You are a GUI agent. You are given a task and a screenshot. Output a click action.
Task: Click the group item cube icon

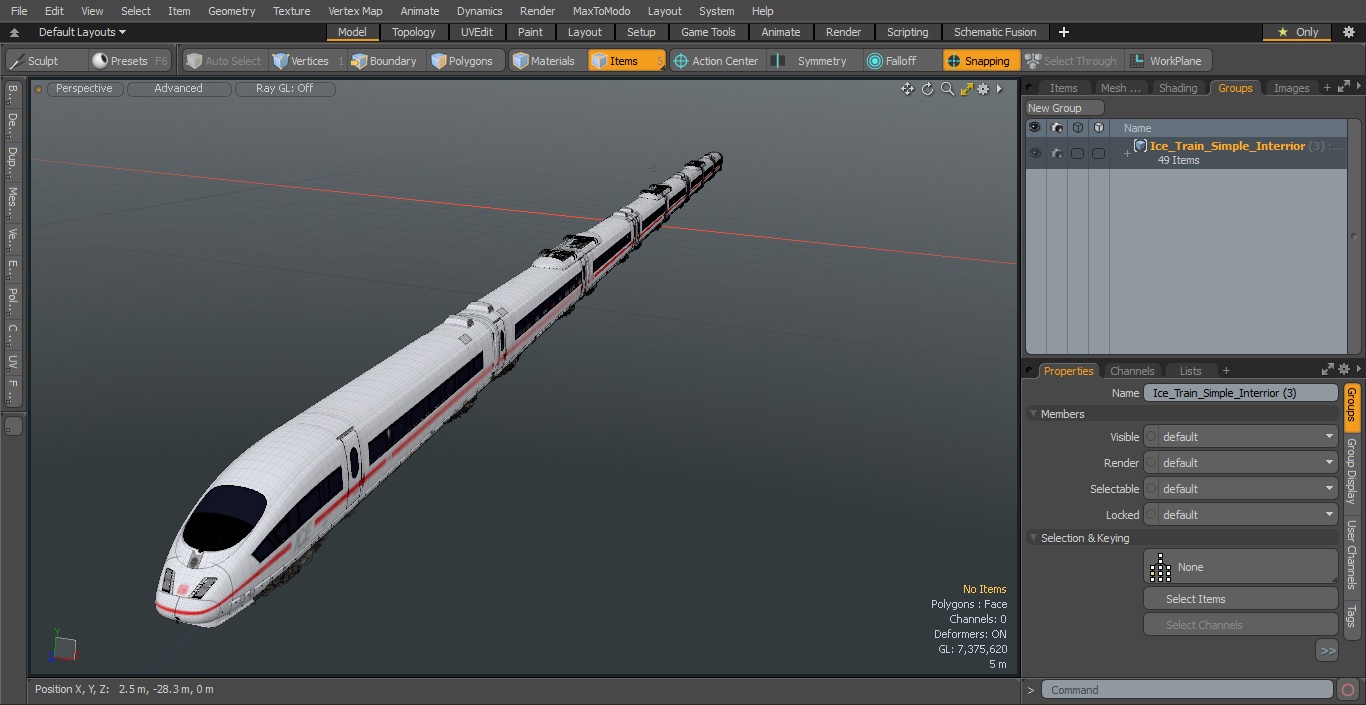point(1140,146)
